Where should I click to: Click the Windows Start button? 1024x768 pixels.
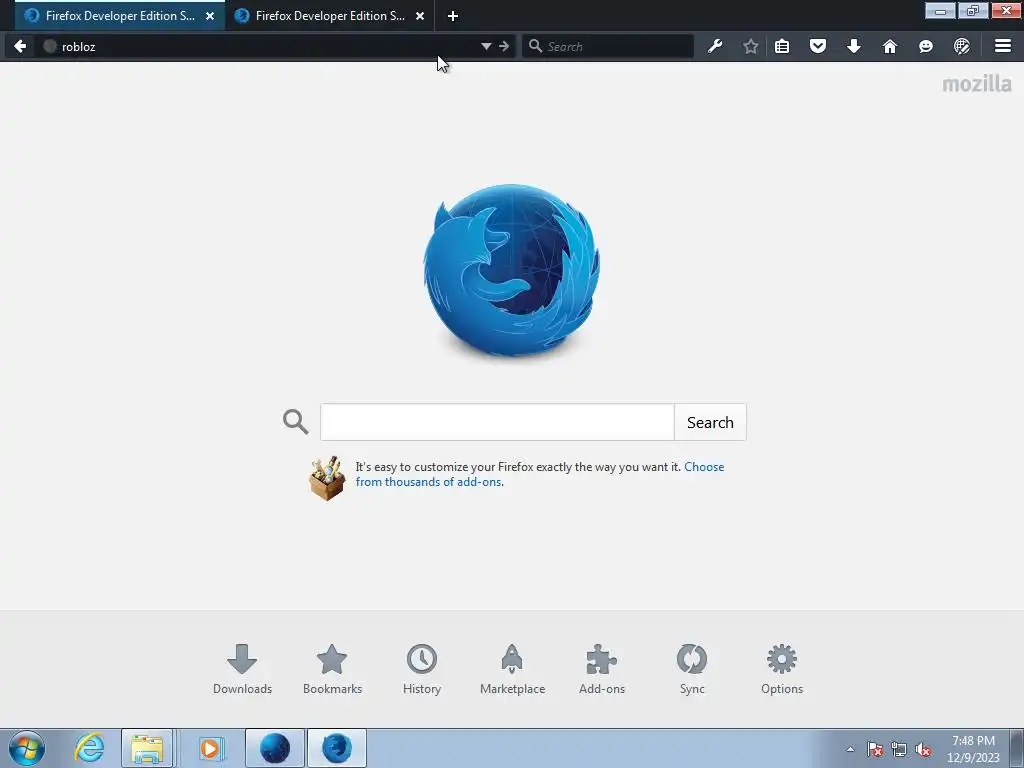pyautogui.click(x=27, y=748)
